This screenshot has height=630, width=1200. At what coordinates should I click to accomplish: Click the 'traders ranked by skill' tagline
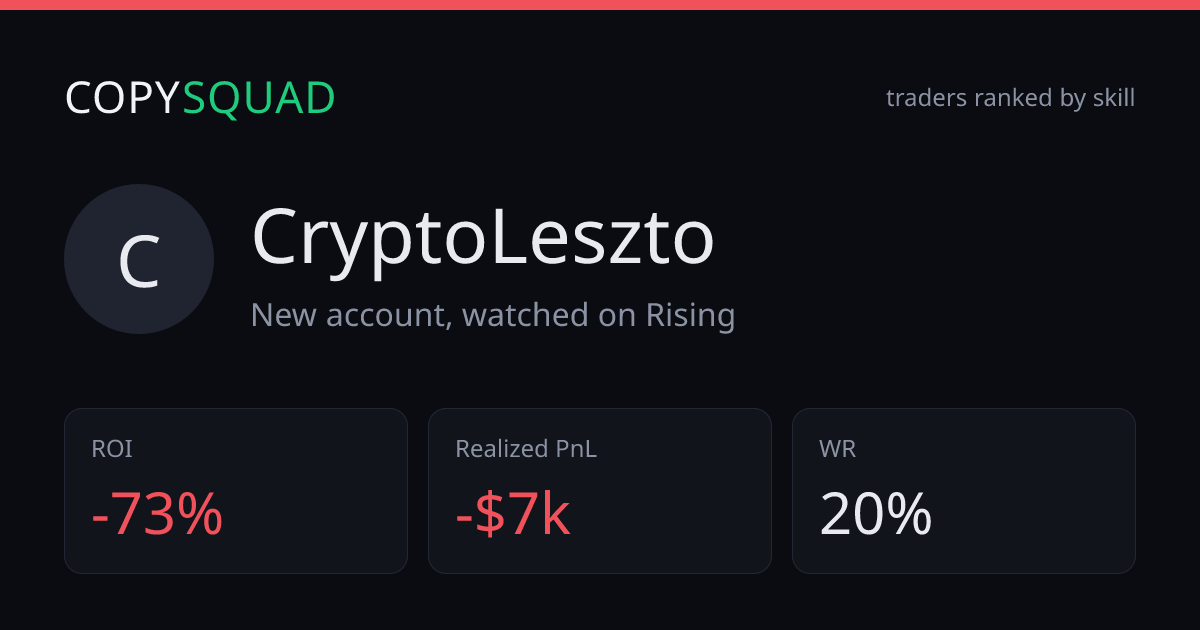1010,98
